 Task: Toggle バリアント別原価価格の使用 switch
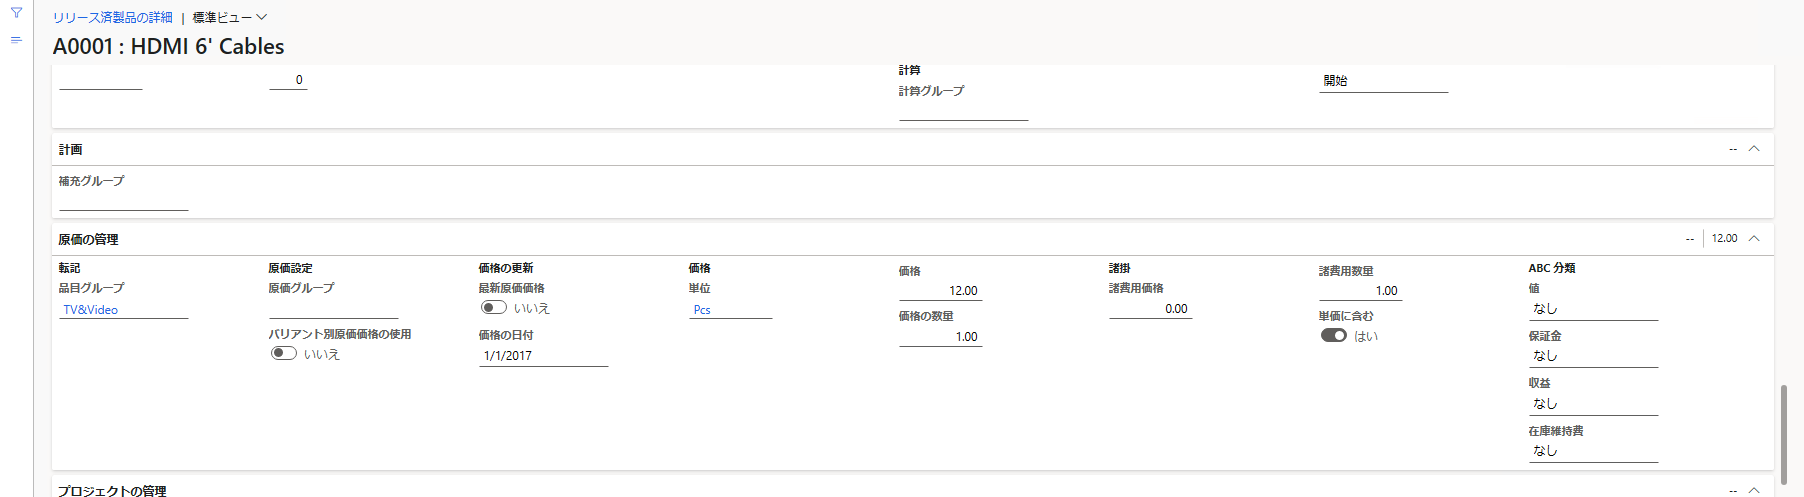284,353
